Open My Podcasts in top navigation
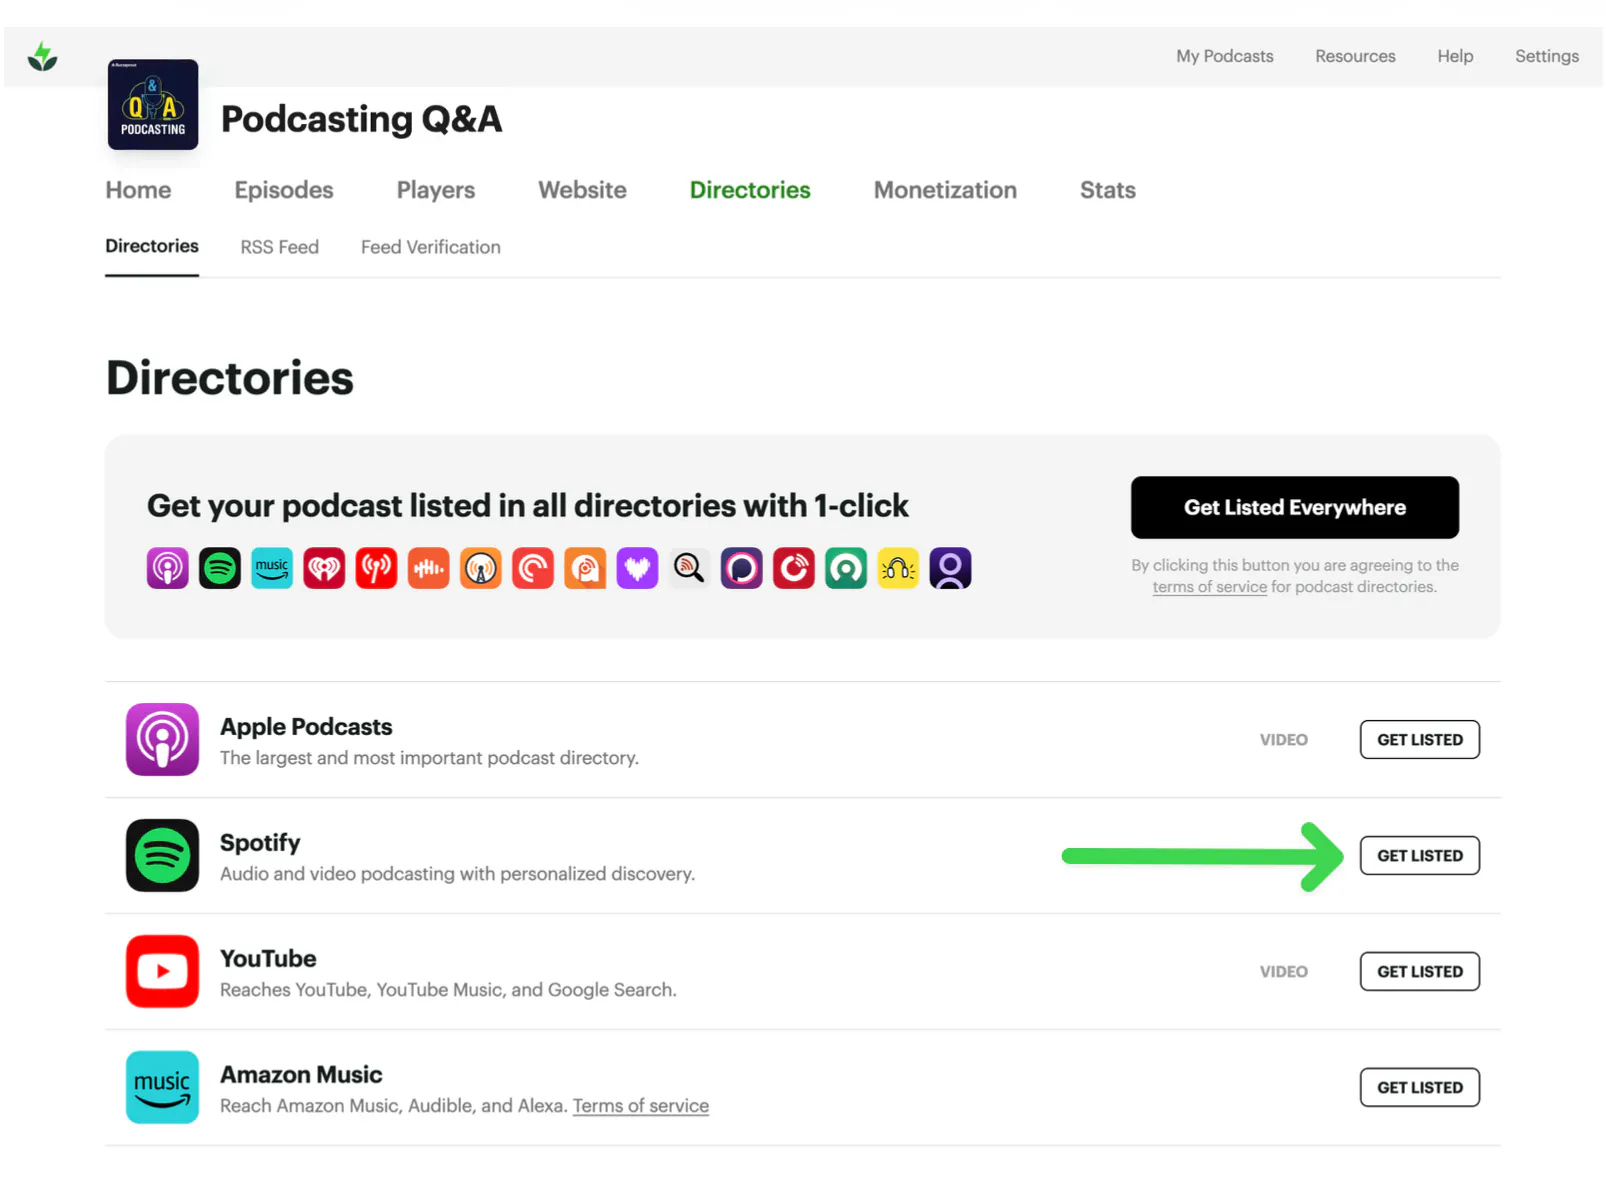 (1225, 56)
